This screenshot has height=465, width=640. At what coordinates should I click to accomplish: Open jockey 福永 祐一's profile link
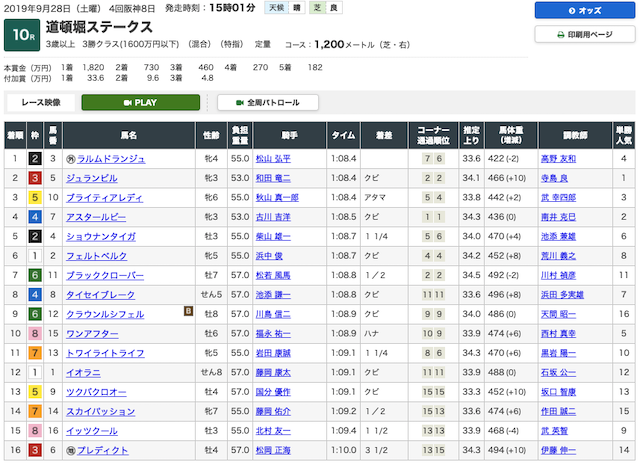[x=273, y=334]
